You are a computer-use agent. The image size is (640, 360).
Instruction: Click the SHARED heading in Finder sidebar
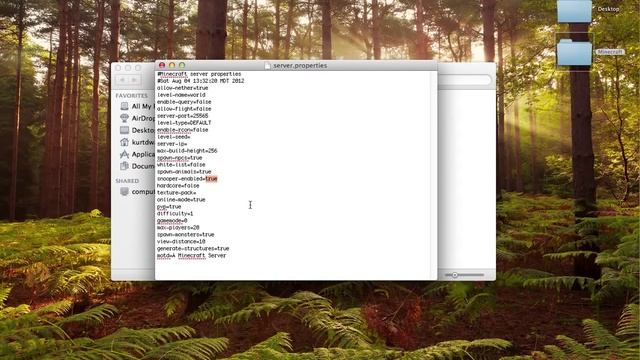click(127, 181)
